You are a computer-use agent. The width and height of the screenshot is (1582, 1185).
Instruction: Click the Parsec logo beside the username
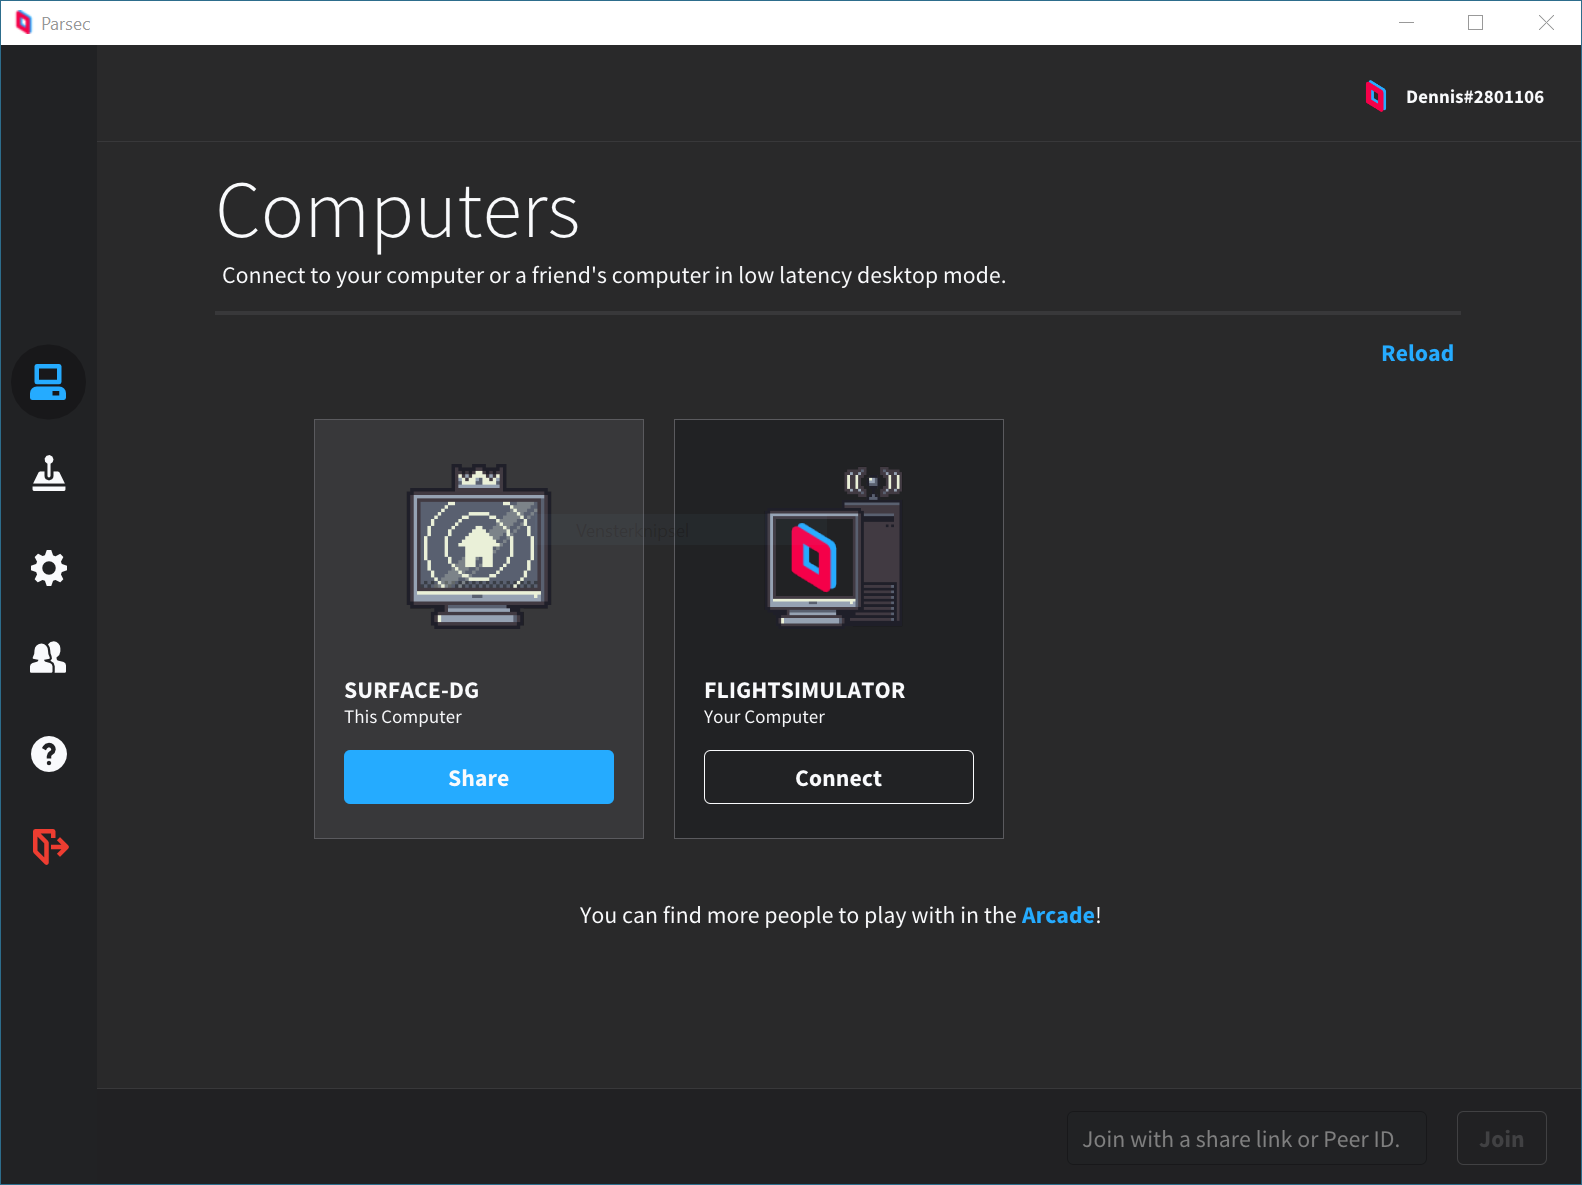click(x=1376, y=96)
